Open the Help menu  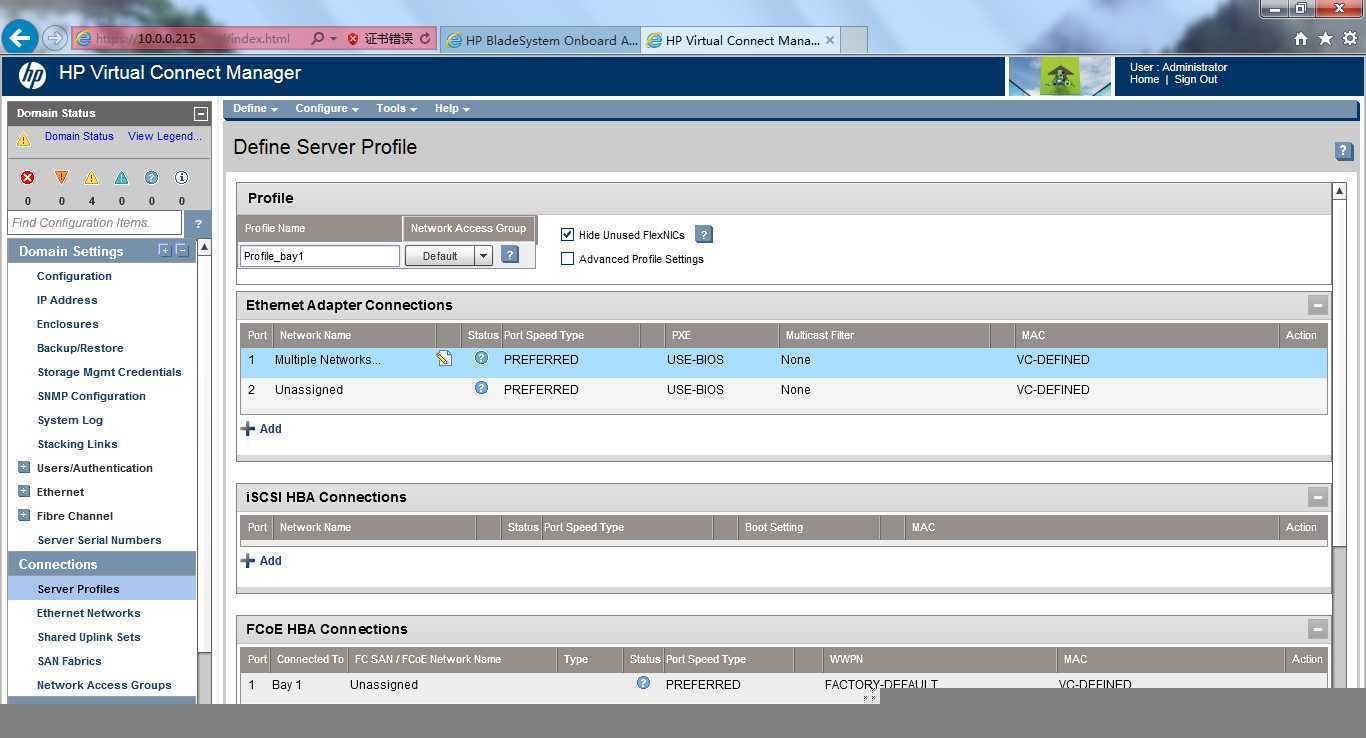click(452, 108)
